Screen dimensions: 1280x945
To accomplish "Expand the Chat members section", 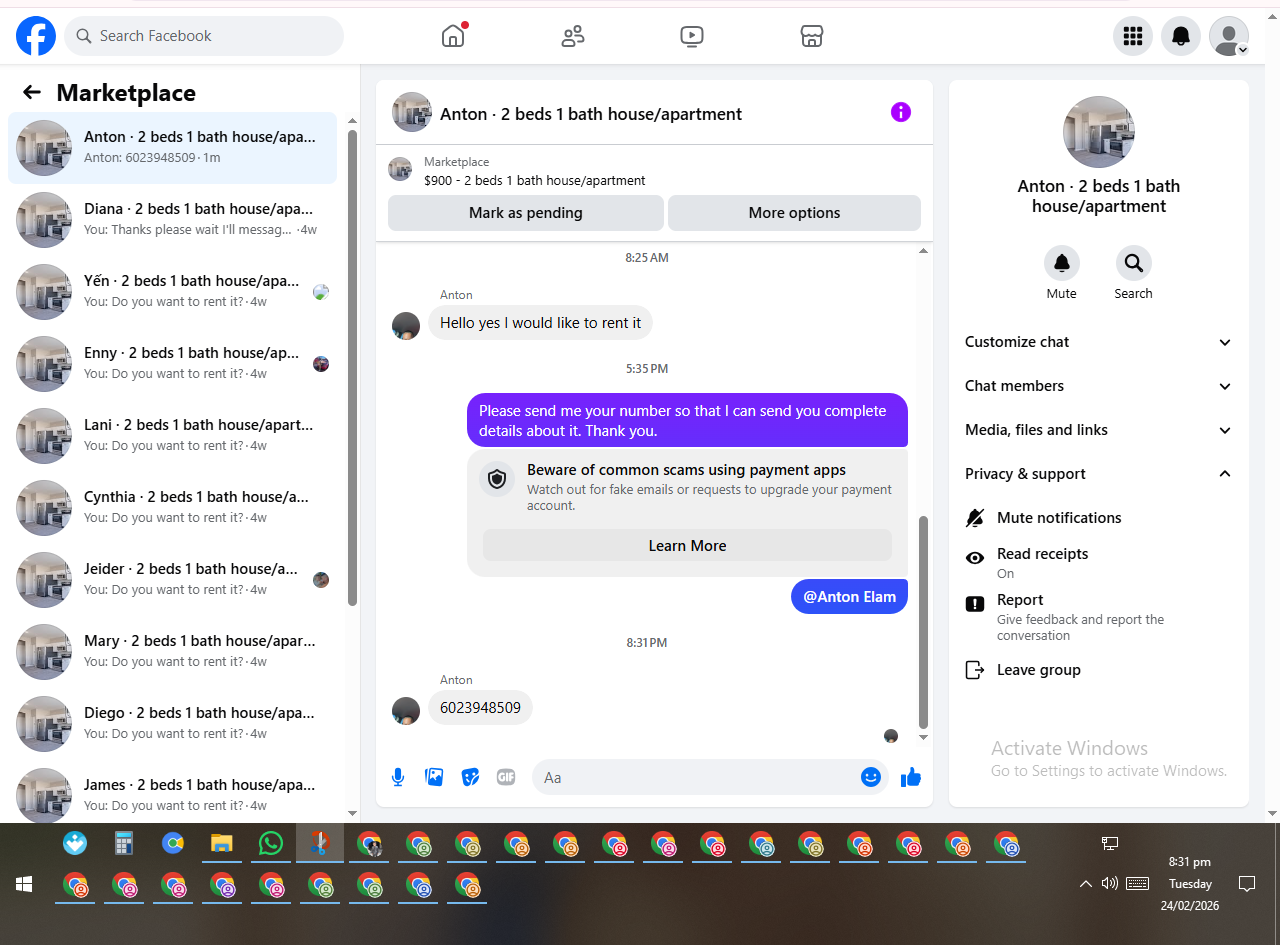I will coord(1099,386).
